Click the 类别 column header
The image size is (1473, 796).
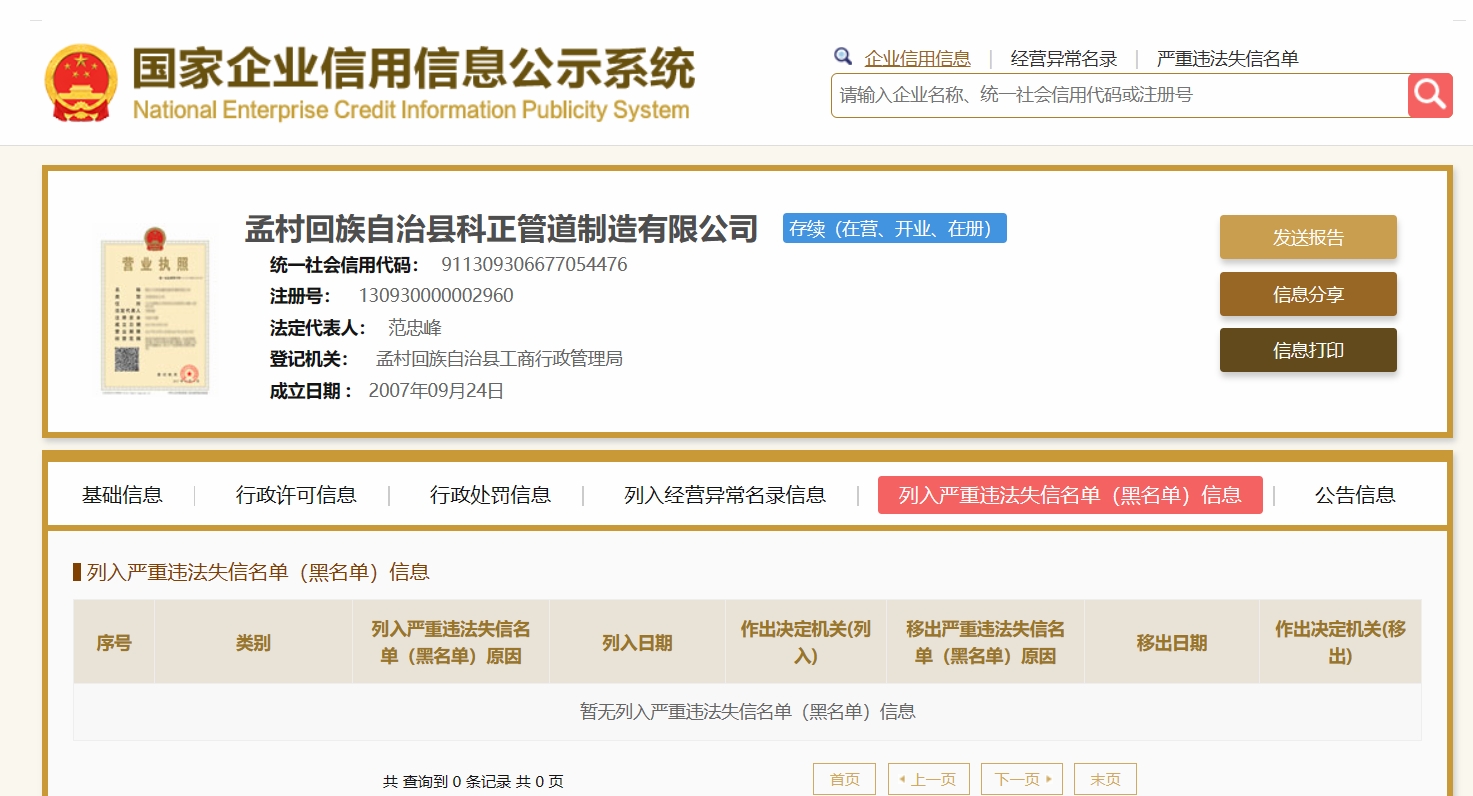coord(253,643)
